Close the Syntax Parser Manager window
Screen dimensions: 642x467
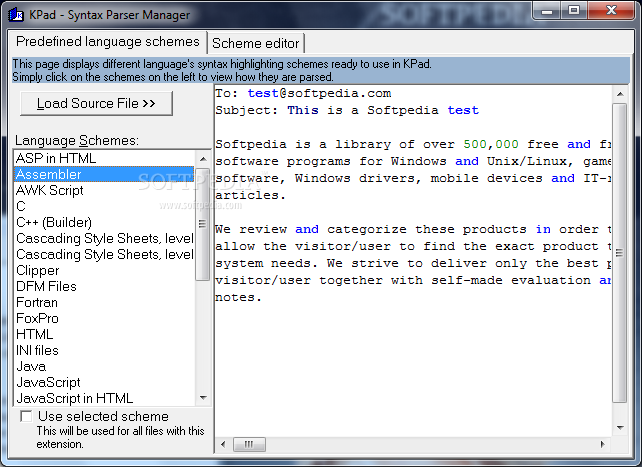coord(611,11)
